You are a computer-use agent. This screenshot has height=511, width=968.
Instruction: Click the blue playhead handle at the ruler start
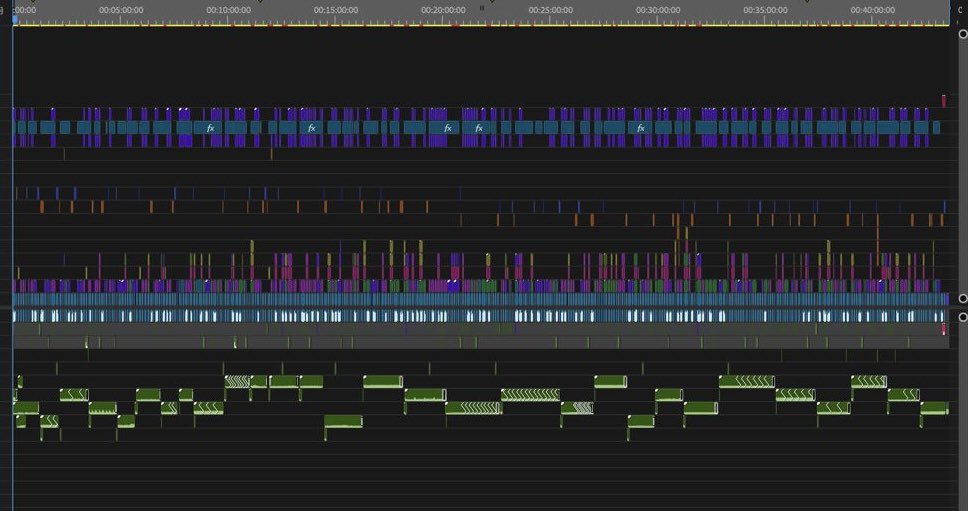tap(15, 20)
